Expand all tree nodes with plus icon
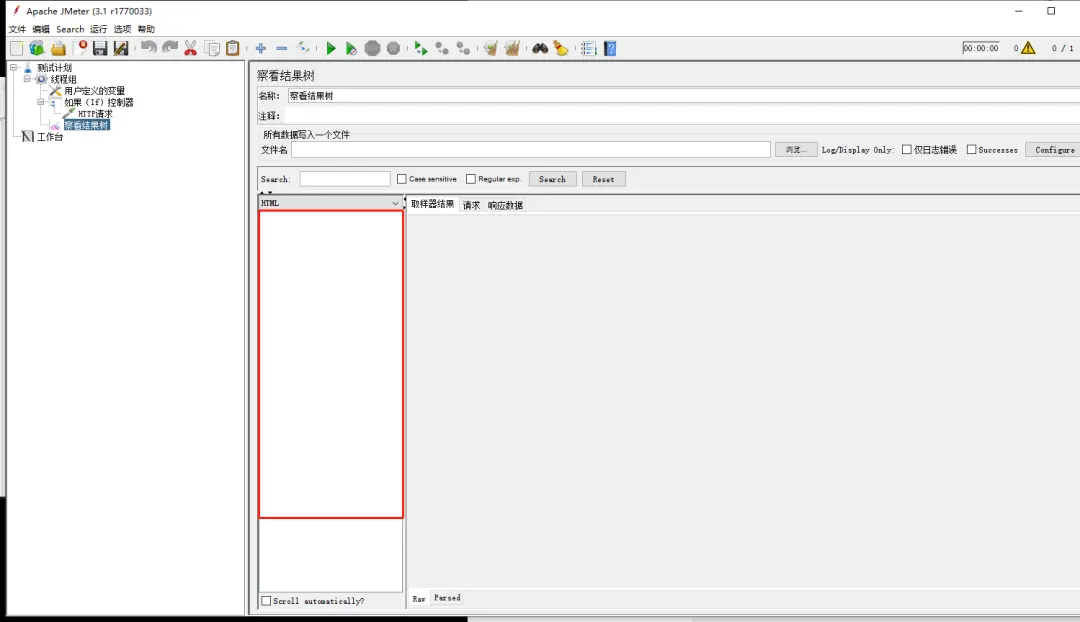 tap(260, 48)
